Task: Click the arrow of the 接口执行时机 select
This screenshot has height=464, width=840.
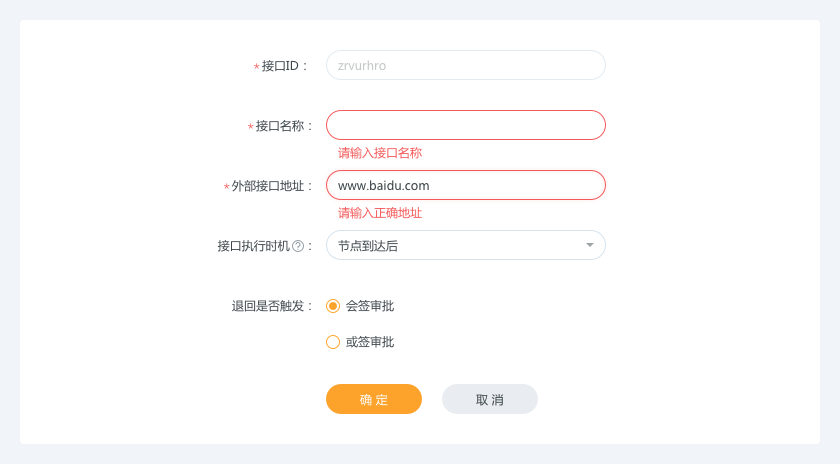Action: click(x=590, y=245)
